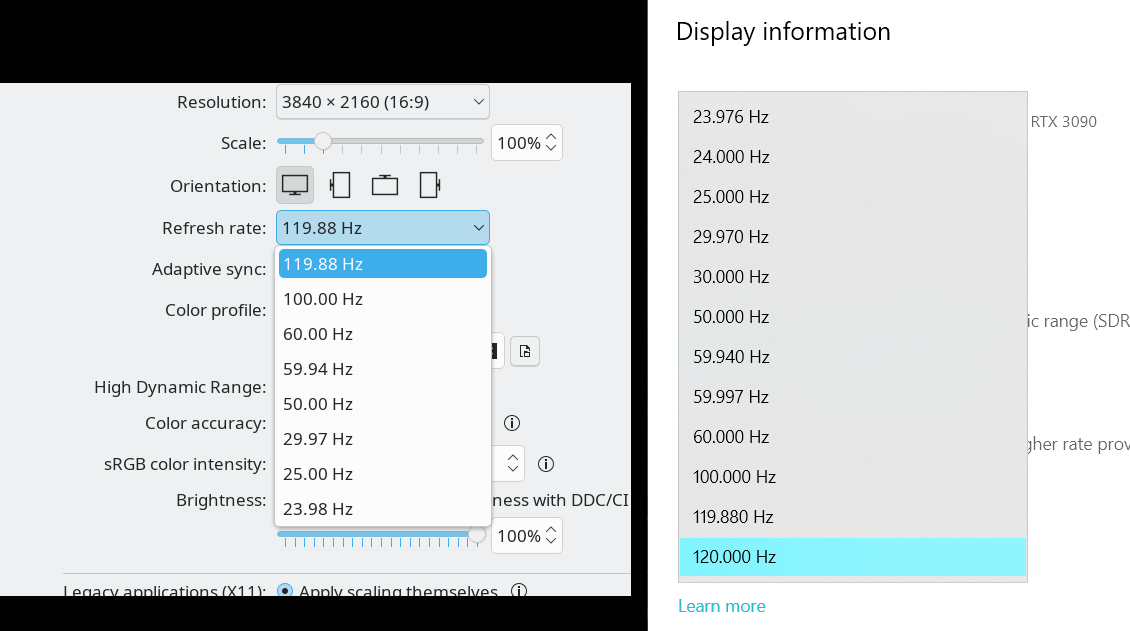Viewport: 1130px width, 631px height.
Task: Click info icon next to Color accuracy
Action: click(512, 423)
